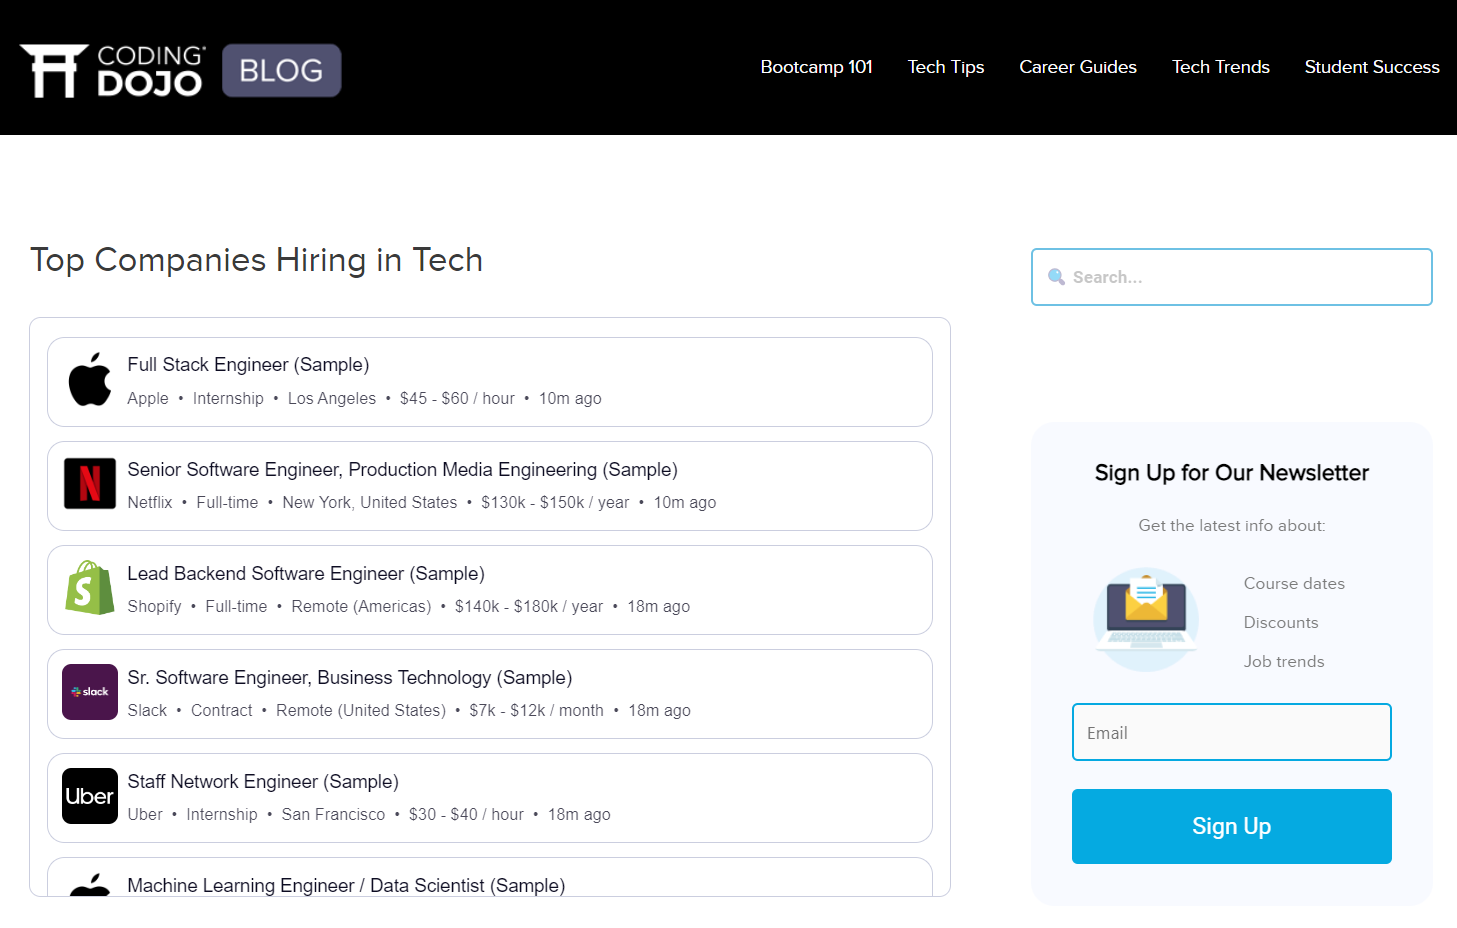
Task: Click the Netflix logo icon
Action: pyautogui.click(x=90, y=484)
